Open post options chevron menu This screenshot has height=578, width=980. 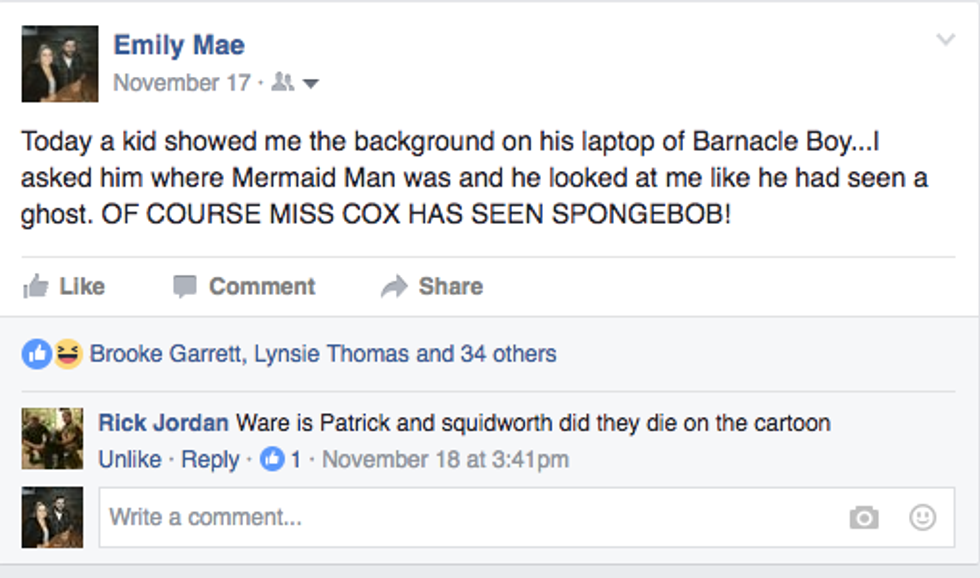pyautogui.click(x=945, y=40)
